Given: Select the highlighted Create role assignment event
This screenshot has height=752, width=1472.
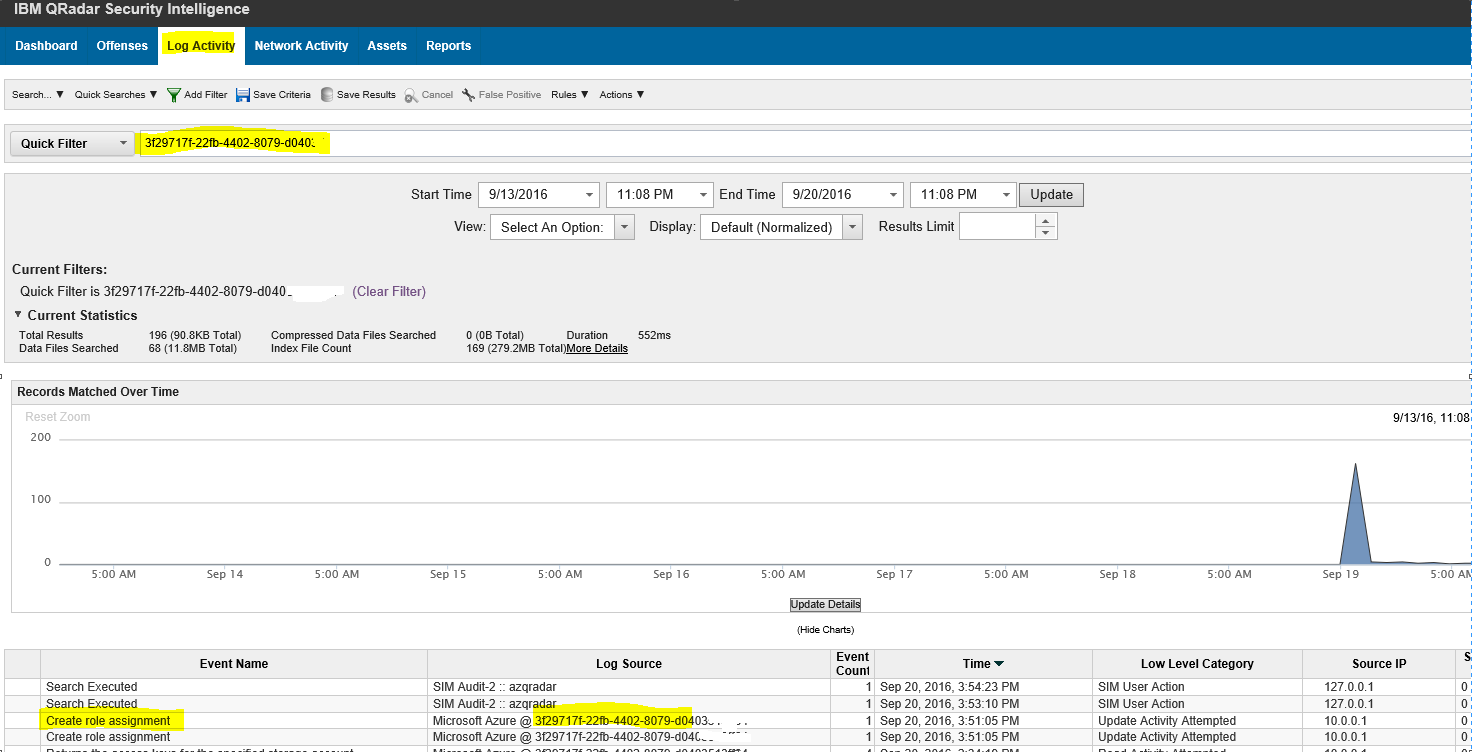Looking at the screenshot, I should [x=108, y=721].
